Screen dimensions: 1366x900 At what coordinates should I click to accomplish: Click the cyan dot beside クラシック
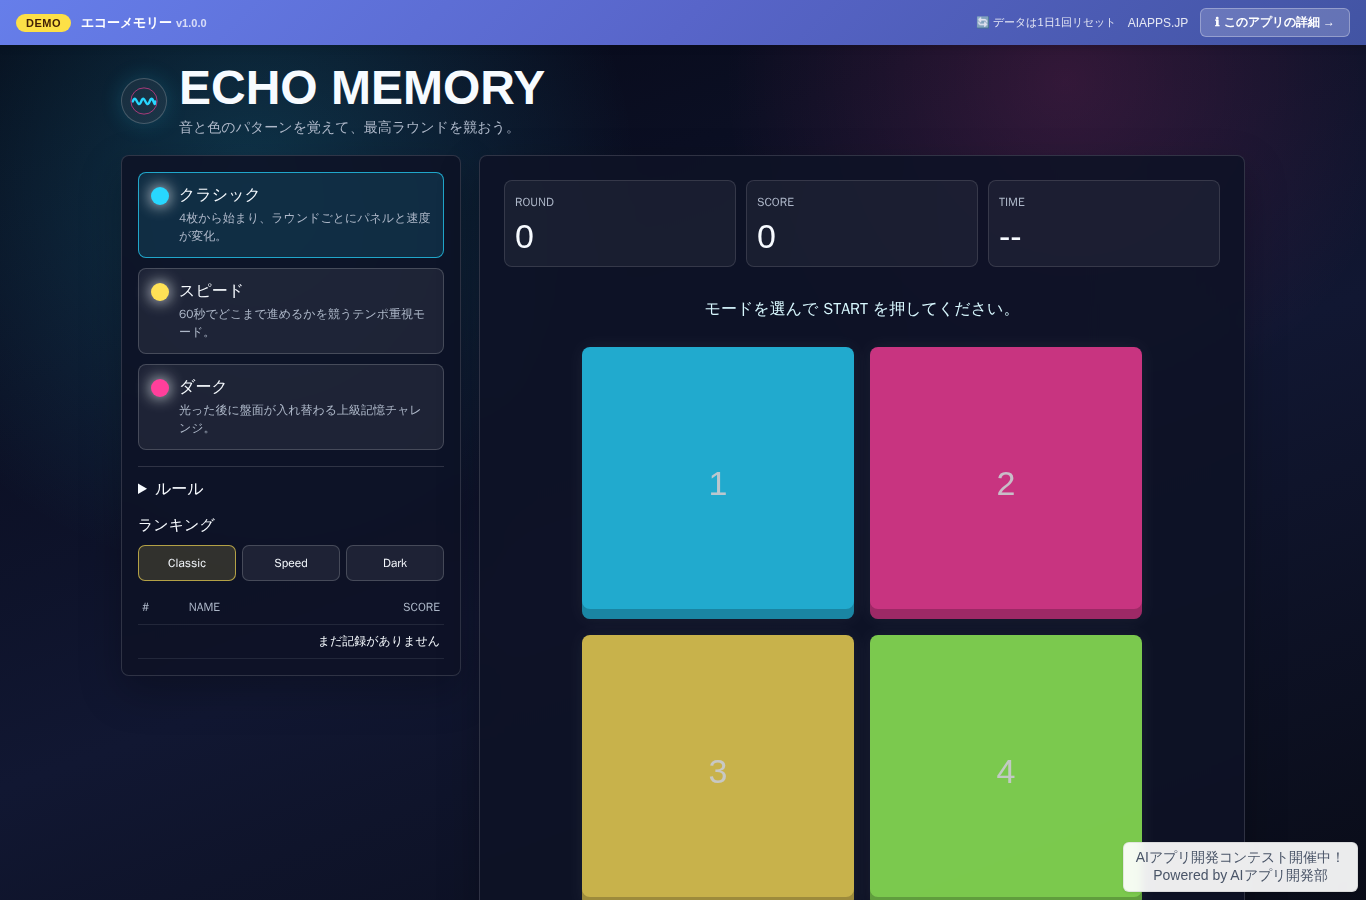[160, 196]
